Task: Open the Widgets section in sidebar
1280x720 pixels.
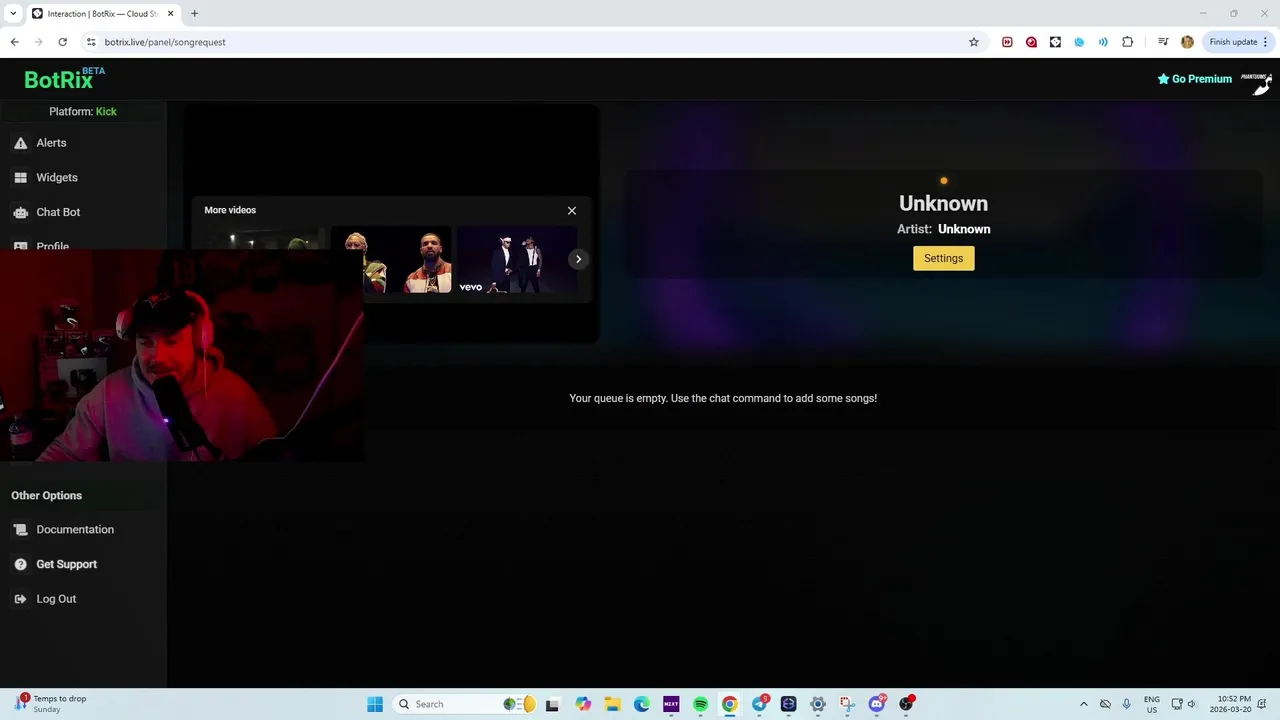Action: [x=57, y=178]
